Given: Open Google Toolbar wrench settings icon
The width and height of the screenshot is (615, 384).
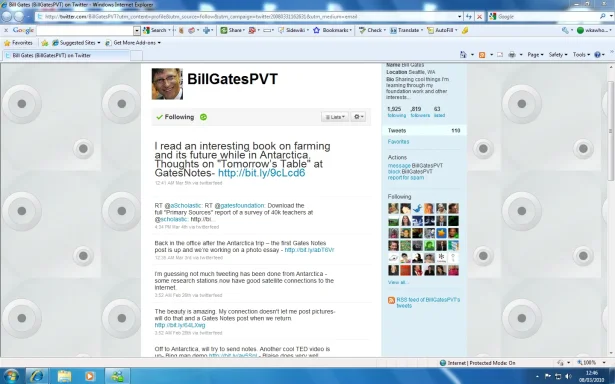Looking at the screenshot, I should tap(565, 30).
